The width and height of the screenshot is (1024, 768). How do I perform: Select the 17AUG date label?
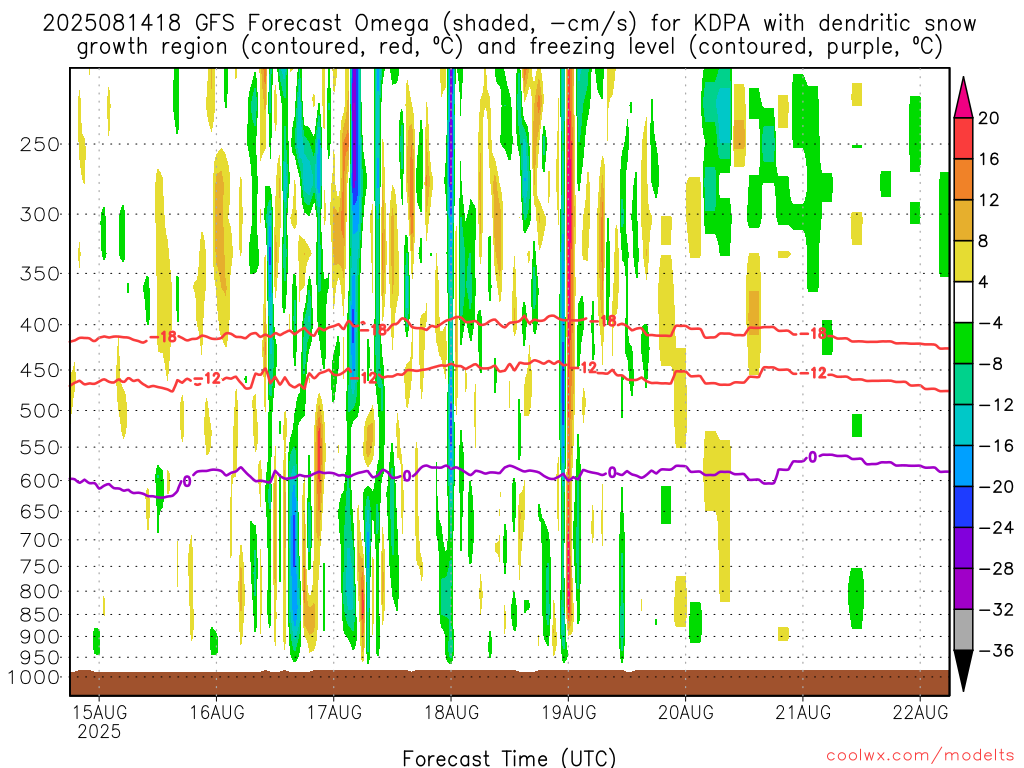pyautogui.click(x=334, y=712)
